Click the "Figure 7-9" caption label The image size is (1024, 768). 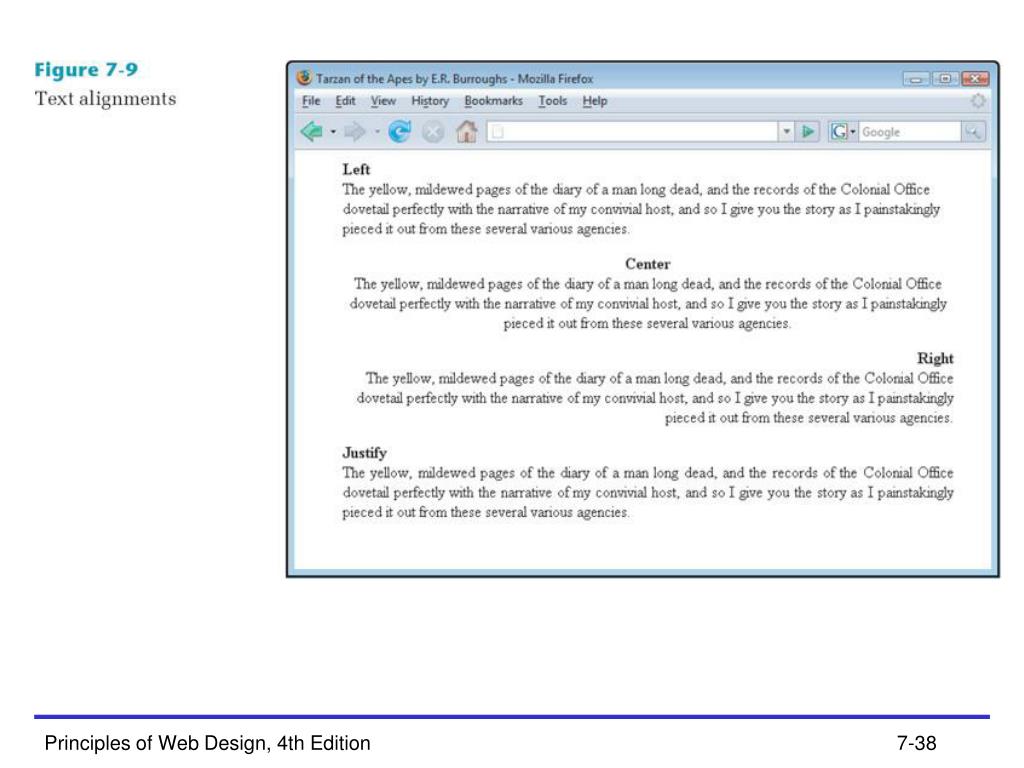coord(86,70)
